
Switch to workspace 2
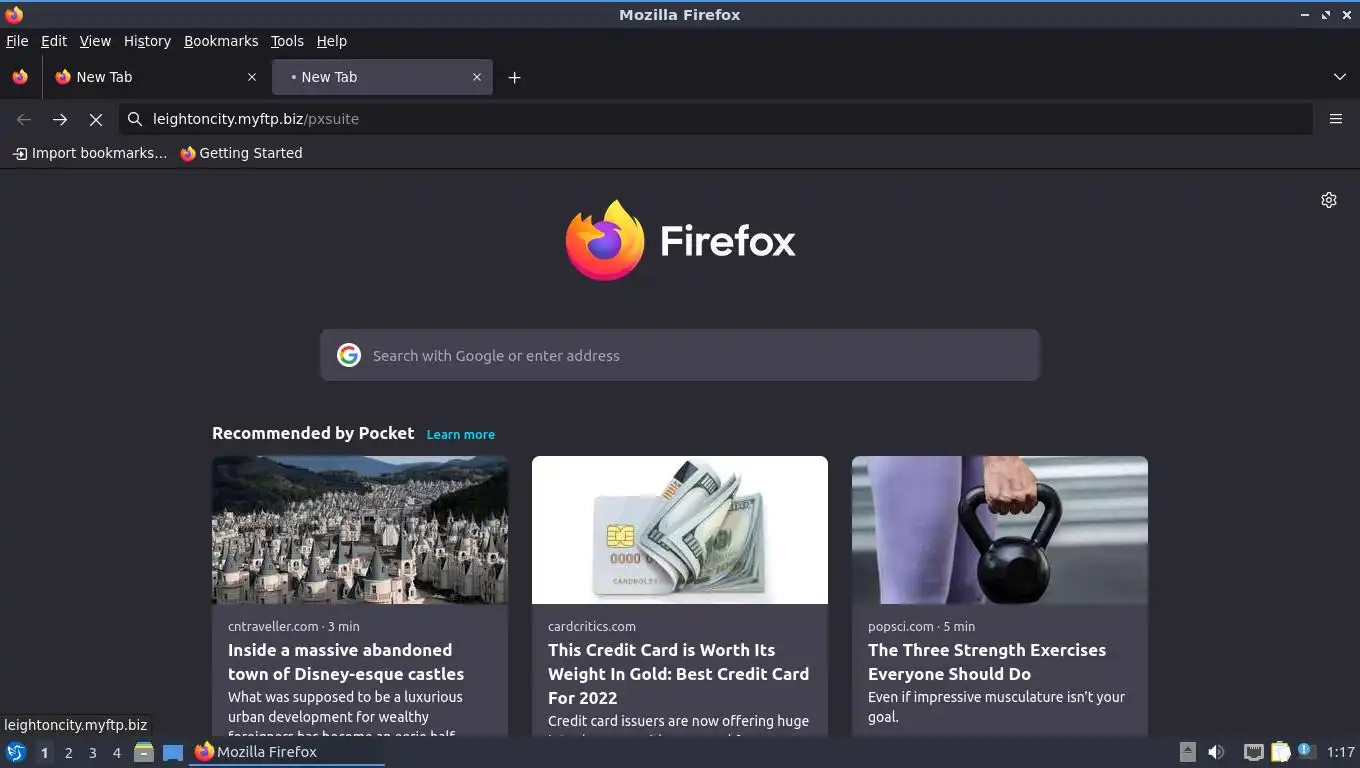pyautogui.click(x=69, y=753)
